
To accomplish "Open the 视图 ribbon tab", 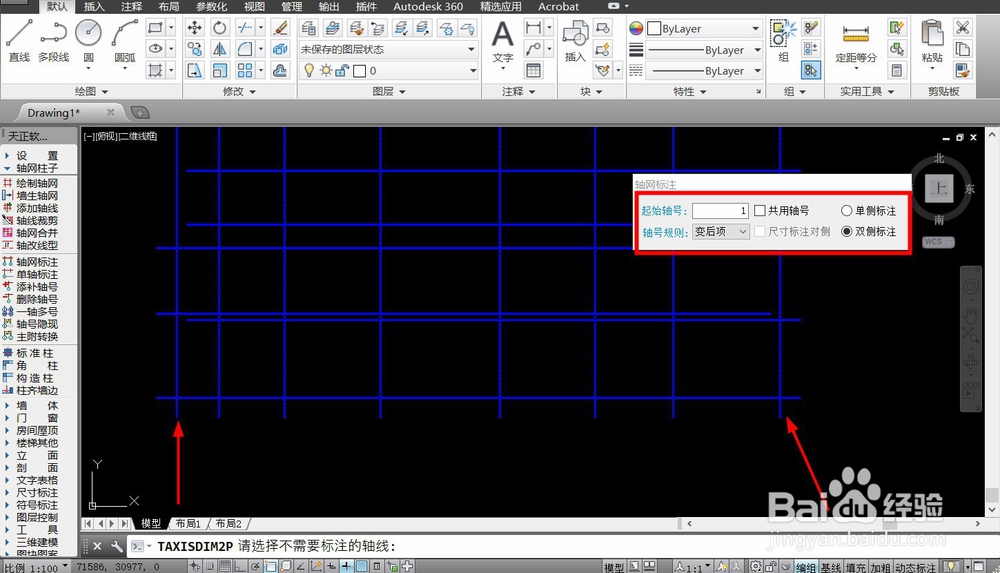I will 254,6.
